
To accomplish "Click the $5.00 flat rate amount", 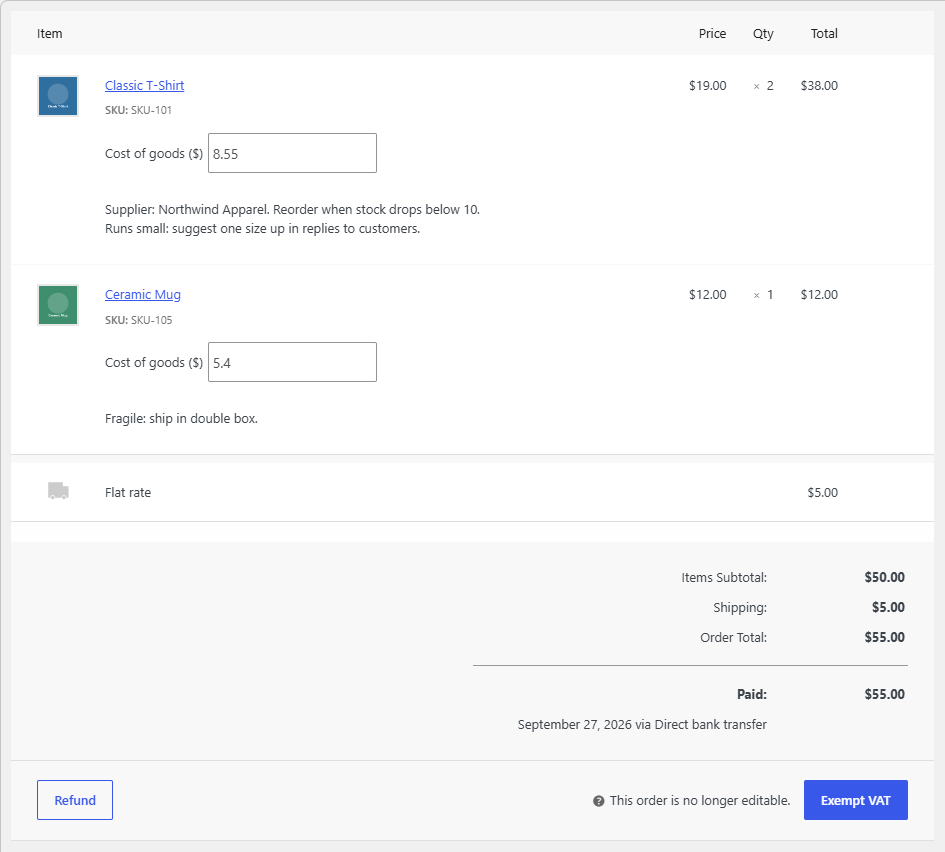I will coord(823,492).
